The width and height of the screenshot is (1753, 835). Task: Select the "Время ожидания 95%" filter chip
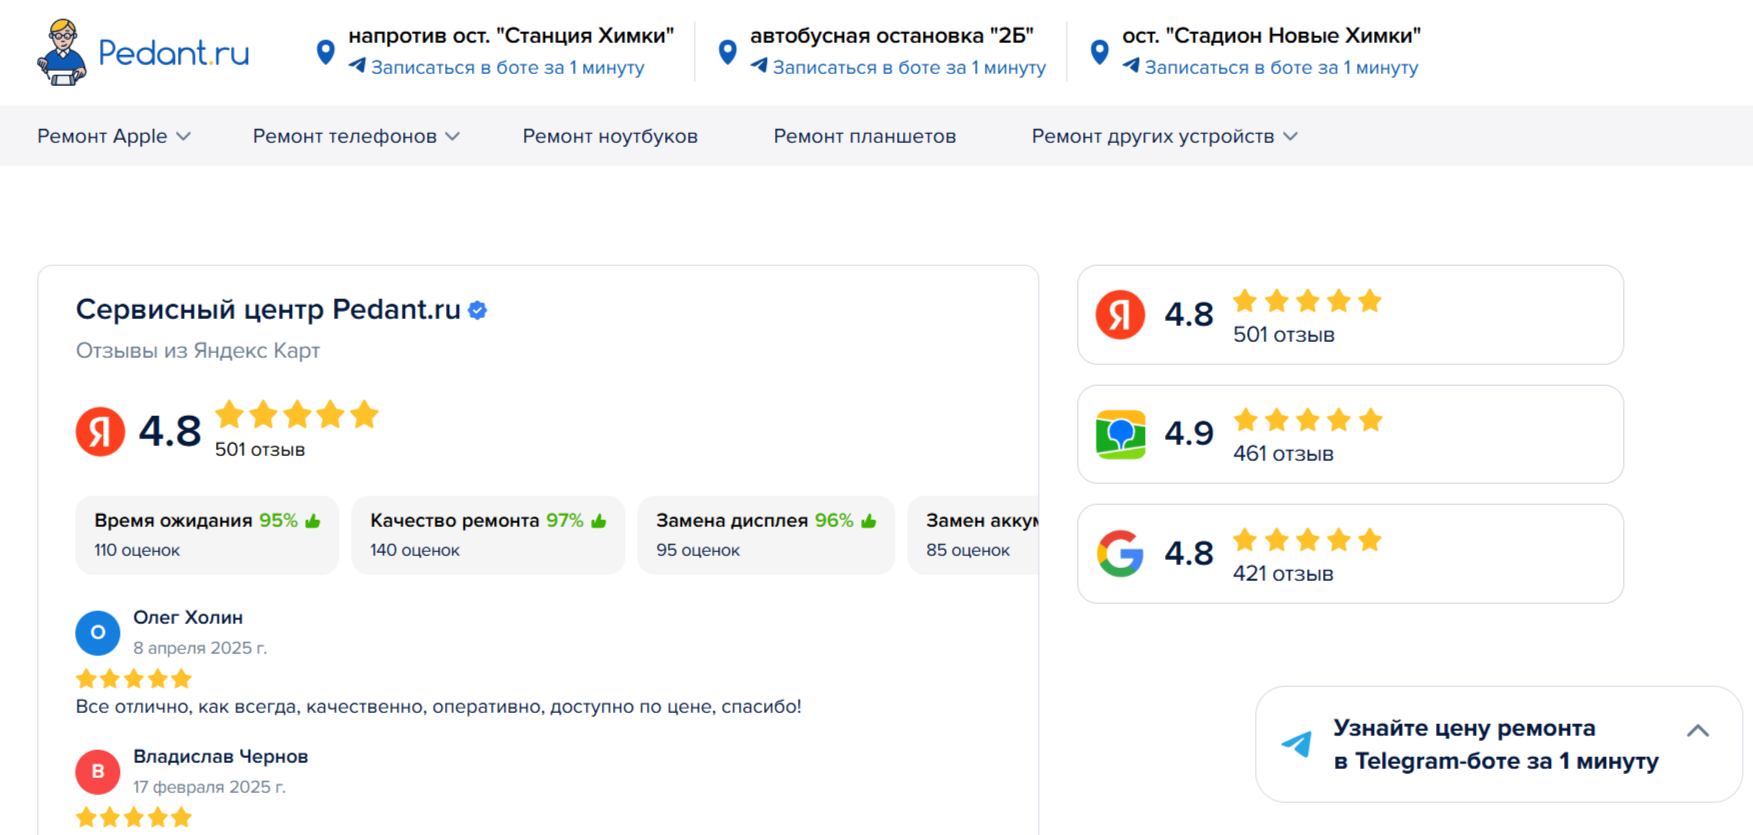click(207, 535)
